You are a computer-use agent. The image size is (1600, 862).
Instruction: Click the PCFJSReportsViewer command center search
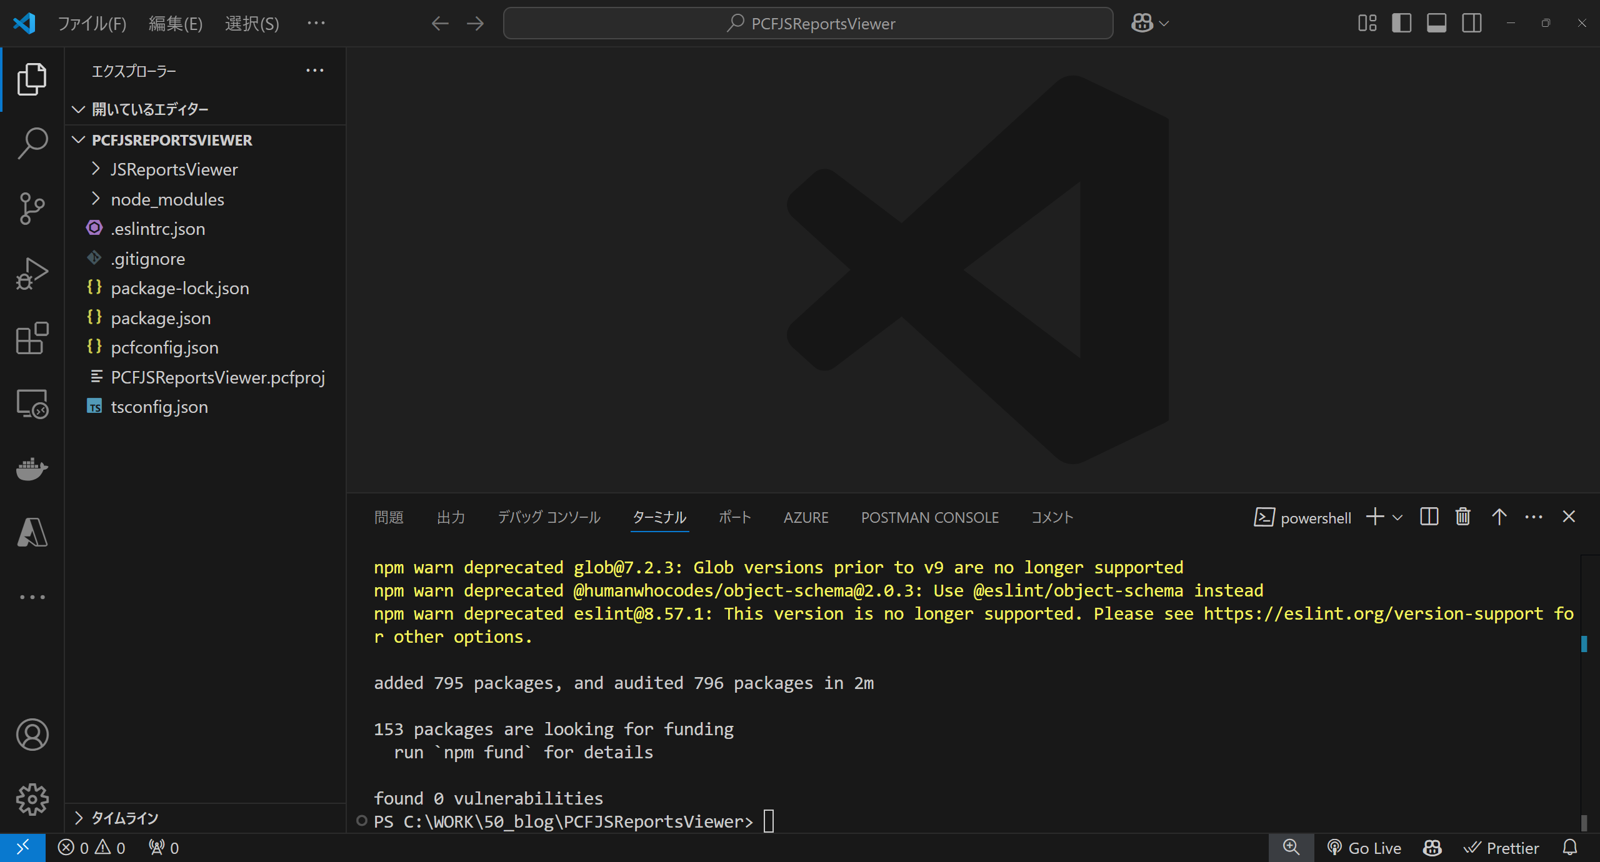coord(808,23)
